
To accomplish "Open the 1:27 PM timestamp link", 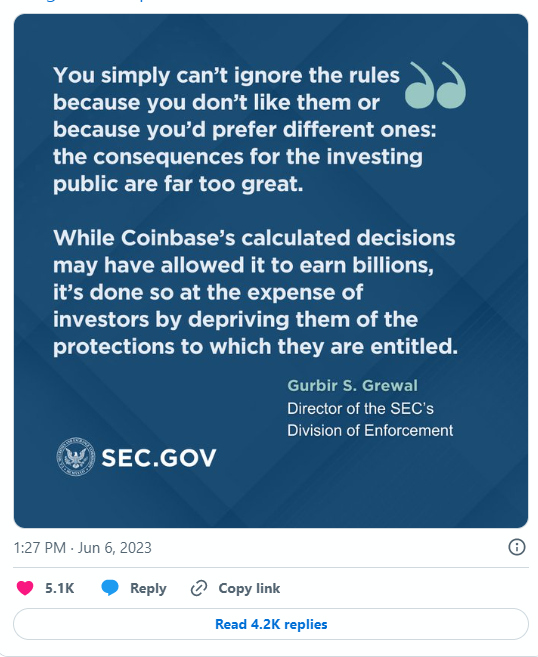I will (40, 548).
